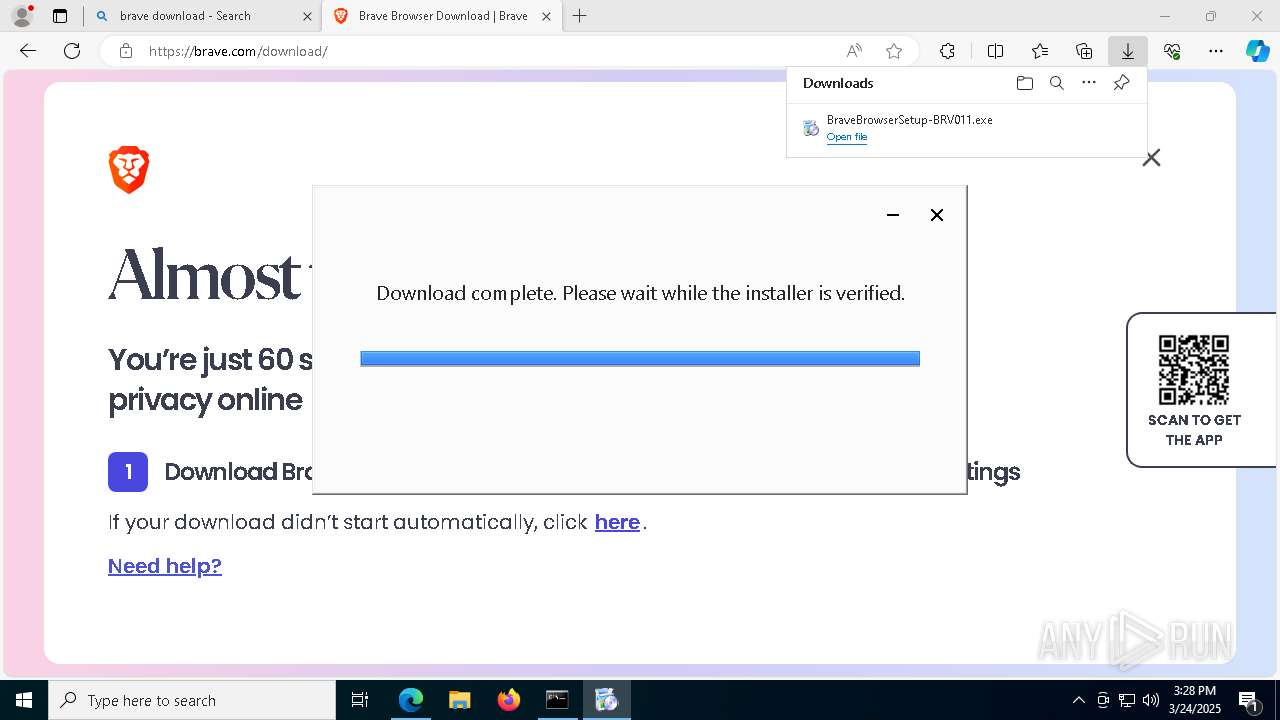
Task: Open the Collections icon
Action: 1084,51
